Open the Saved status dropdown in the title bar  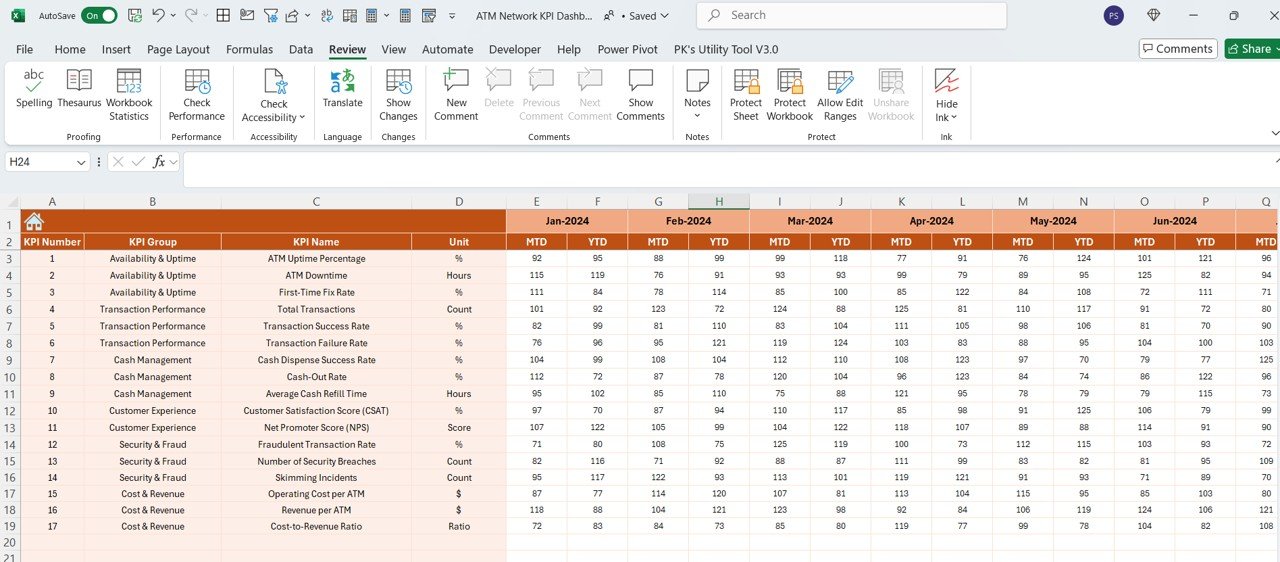(x=665, y=16)
